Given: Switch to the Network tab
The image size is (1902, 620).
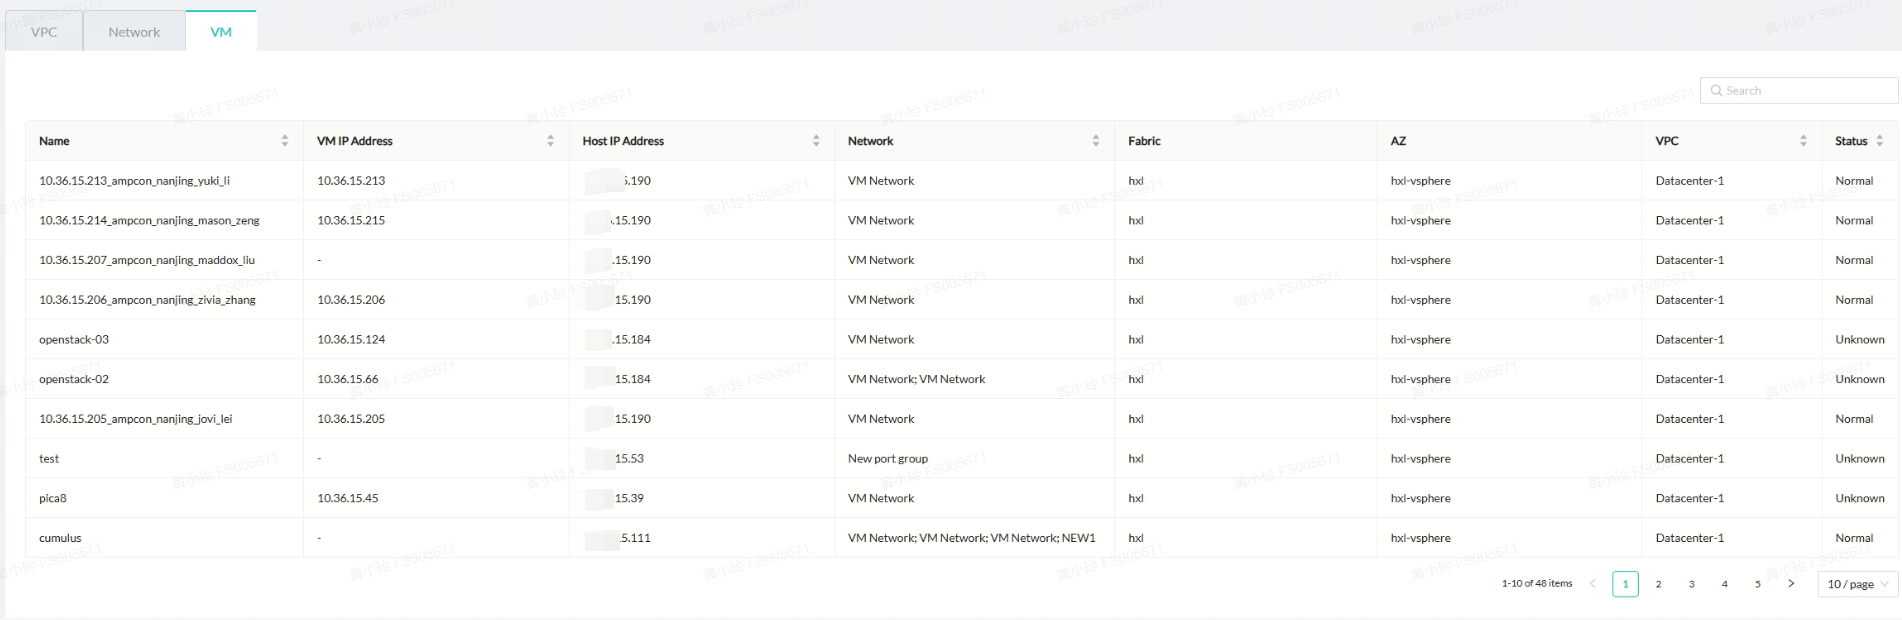Looking at the screenshot, I should pyautogui.click(x=134, y=32).
